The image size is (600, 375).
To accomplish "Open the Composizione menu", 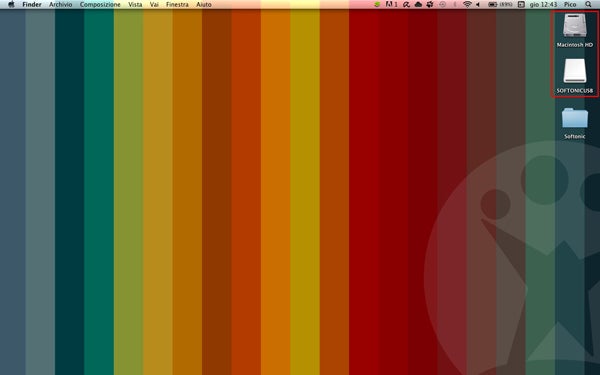I will (x=100, y=5).
